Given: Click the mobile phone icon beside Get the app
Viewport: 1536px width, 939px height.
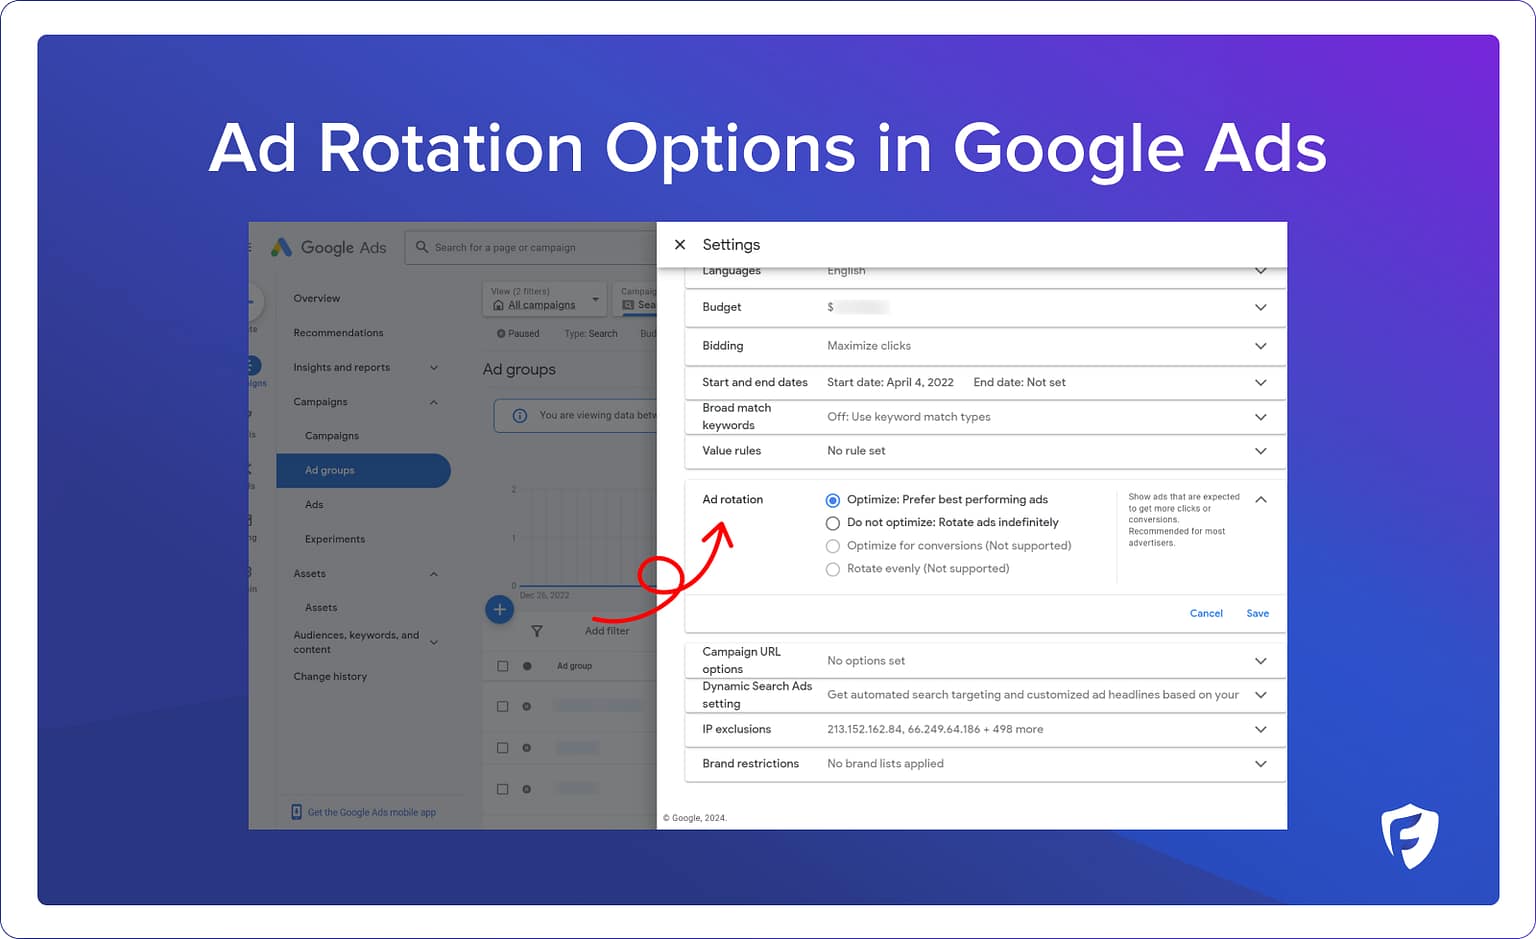Looking at the screenshot, I should click(x=296, y=811).
